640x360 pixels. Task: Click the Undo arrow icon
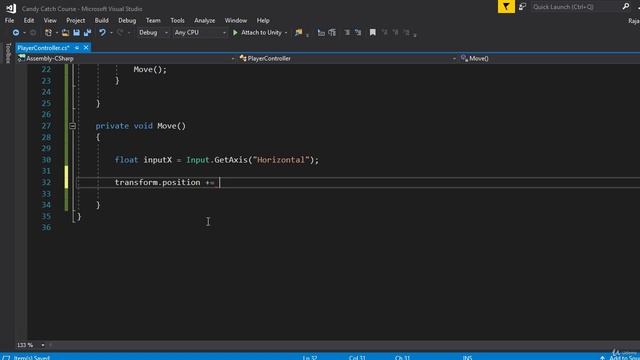(102, 33)
